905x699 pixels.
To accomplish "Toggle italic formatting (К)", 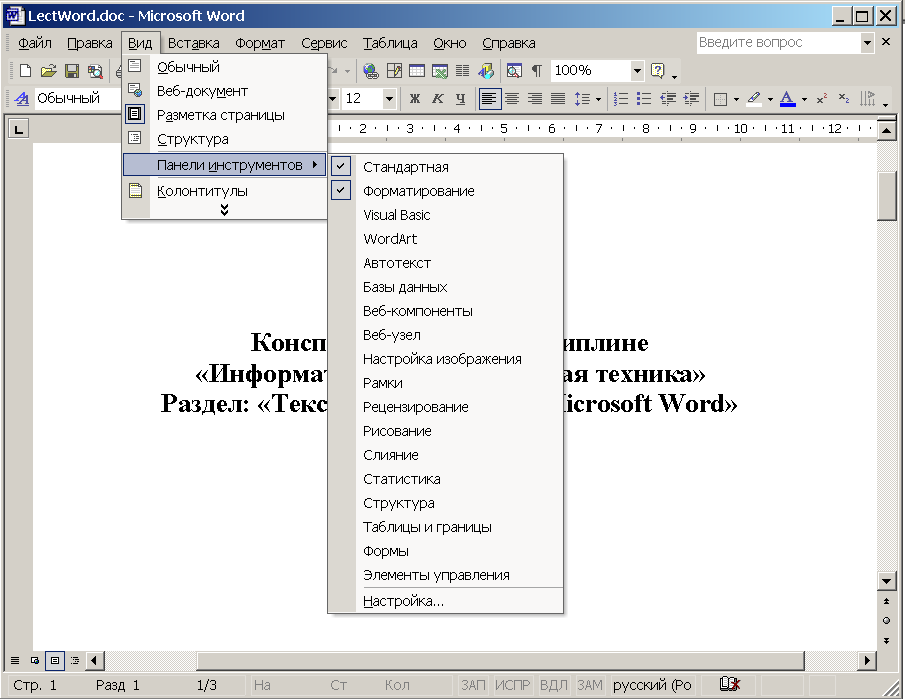I will point(437,99).
